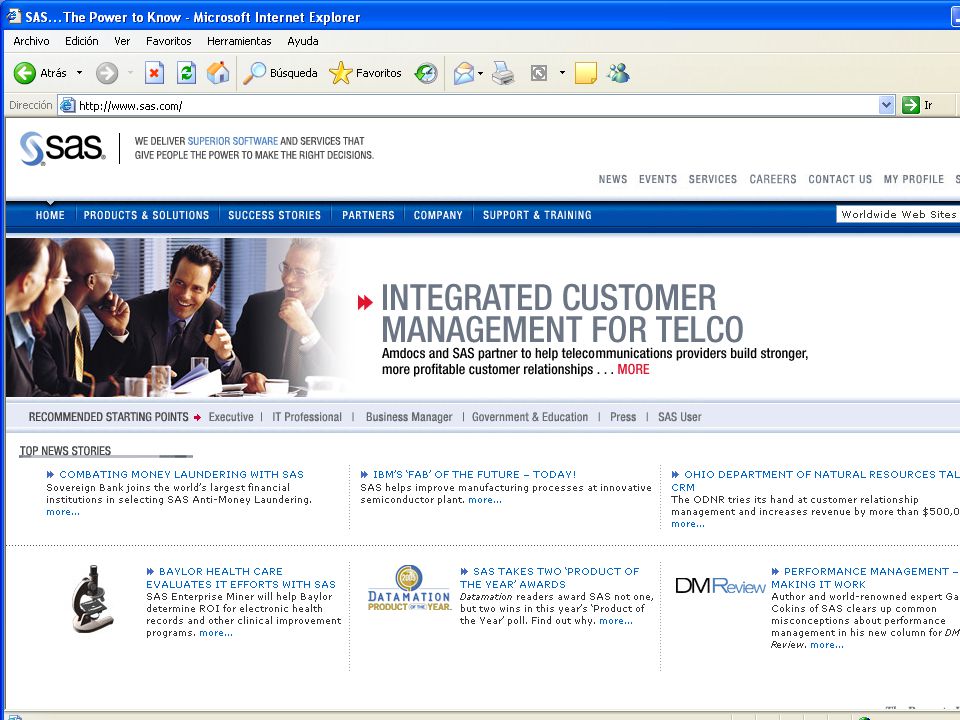Open the mail button dropdown arrow
Screen dimensions: 960x720
(x=481, y=73)
